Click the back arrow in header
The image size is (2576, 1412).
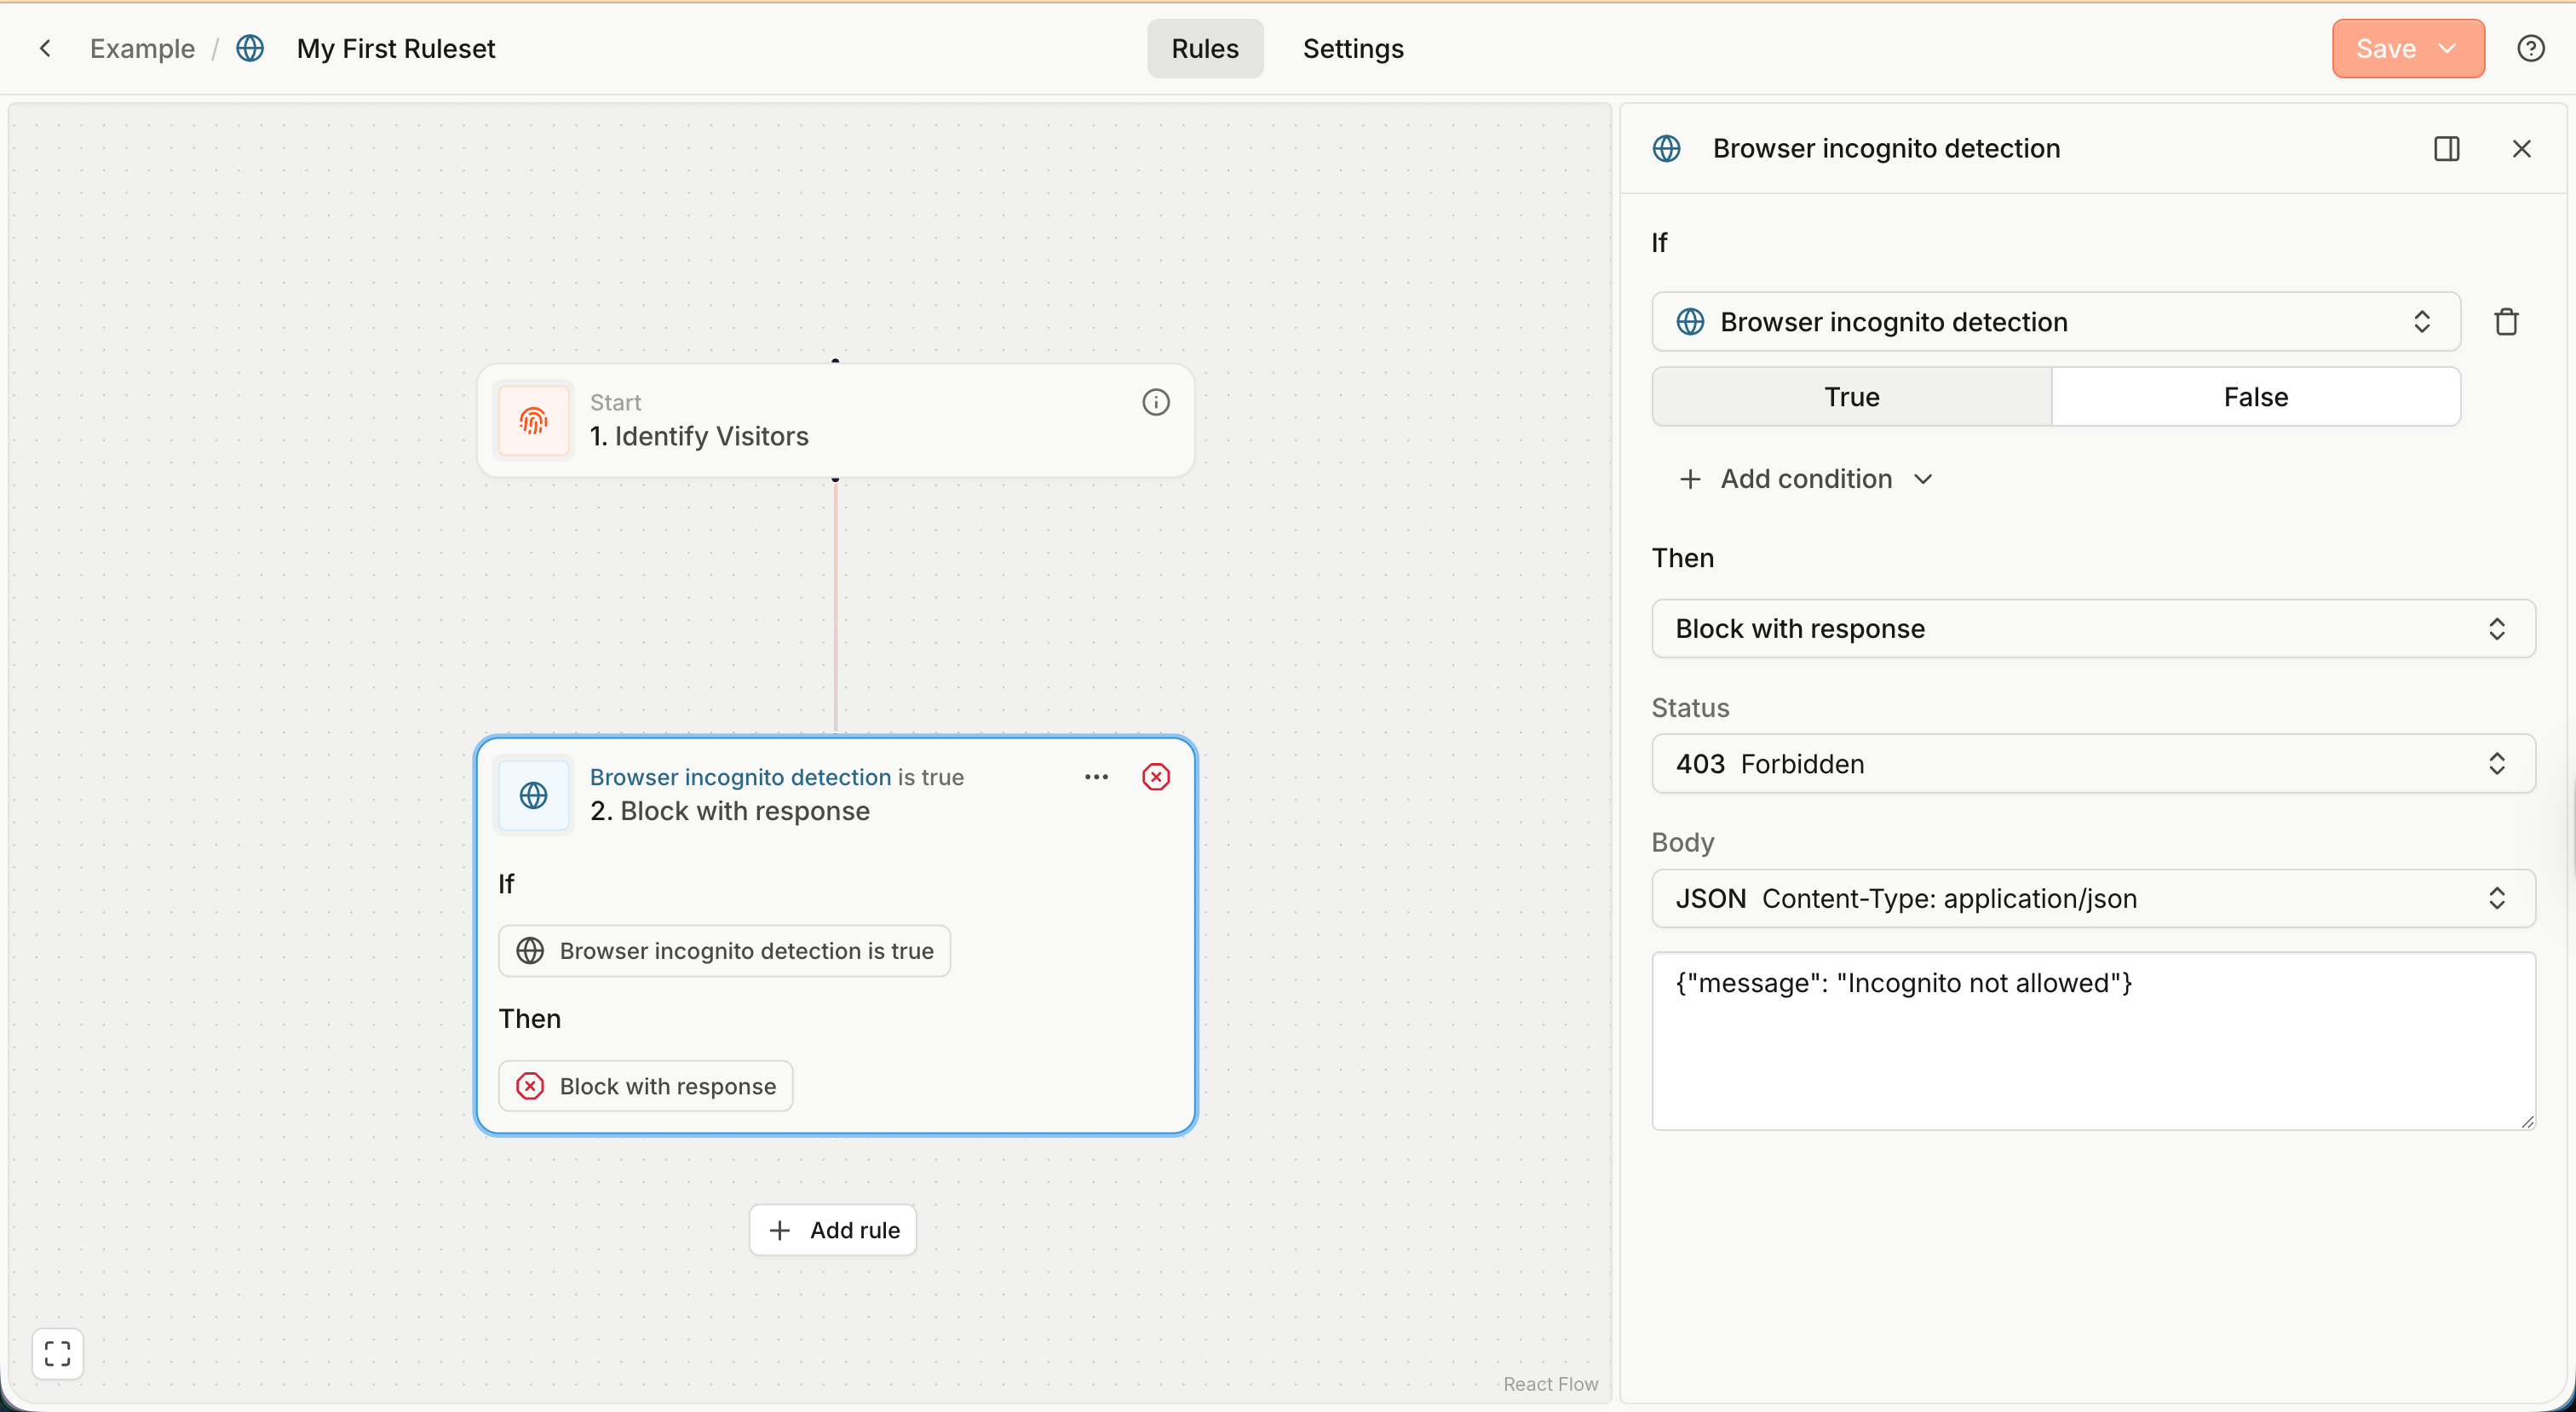(45, 48)
